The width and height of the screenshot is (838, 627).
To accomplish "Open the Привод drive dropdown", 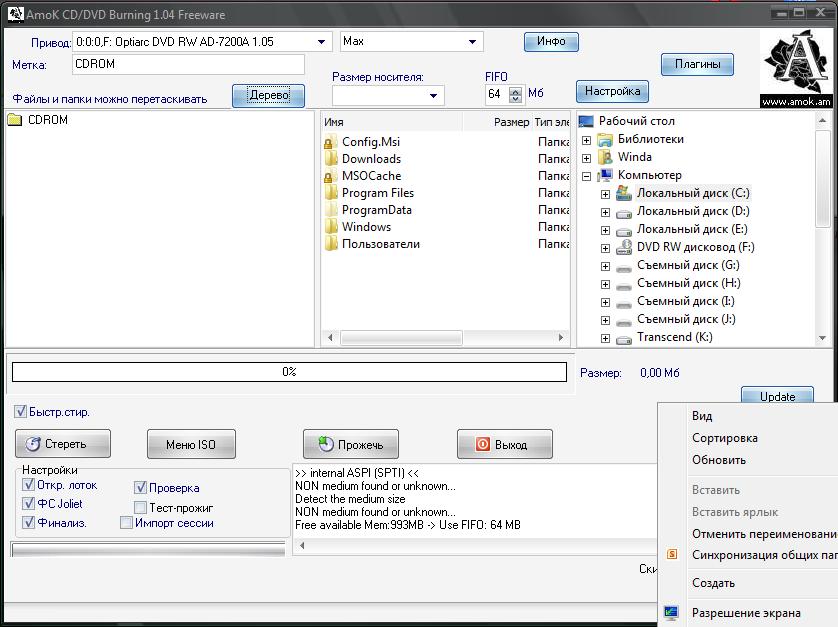I will [321, 42].
